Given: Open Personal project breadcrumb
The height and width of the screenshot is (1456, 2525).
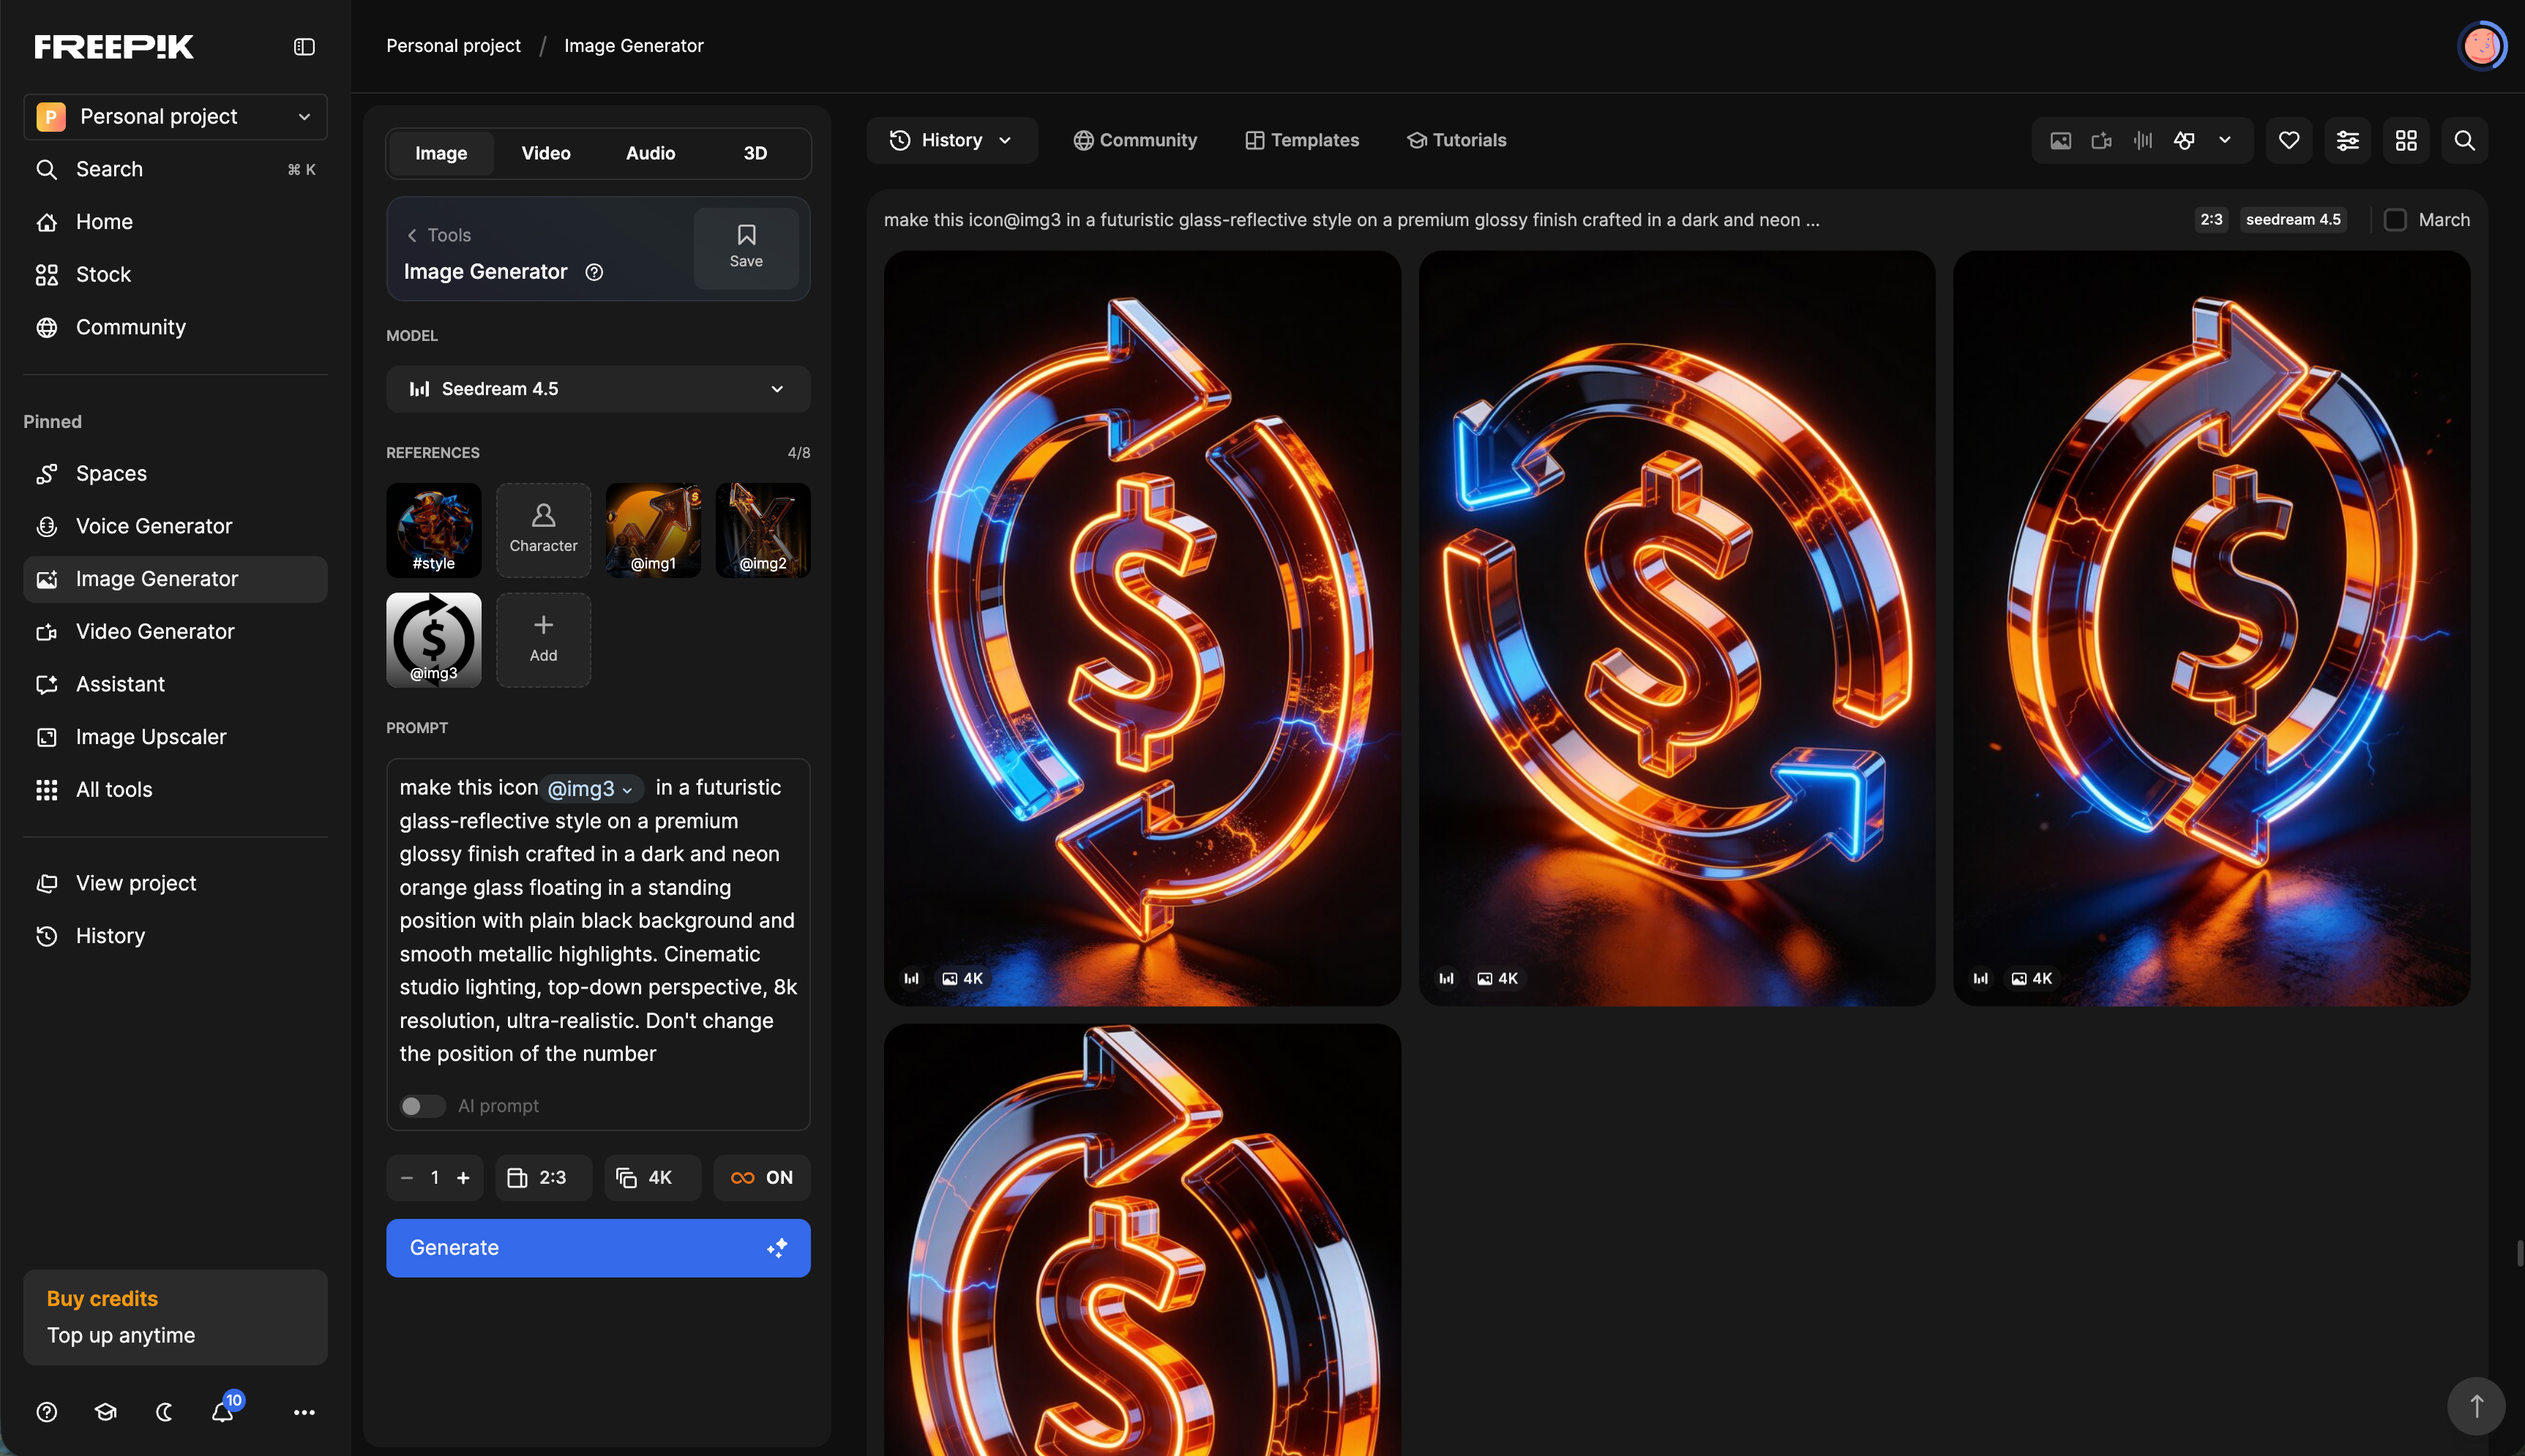Looking at the screenshot, I should [x=453, y=46].
